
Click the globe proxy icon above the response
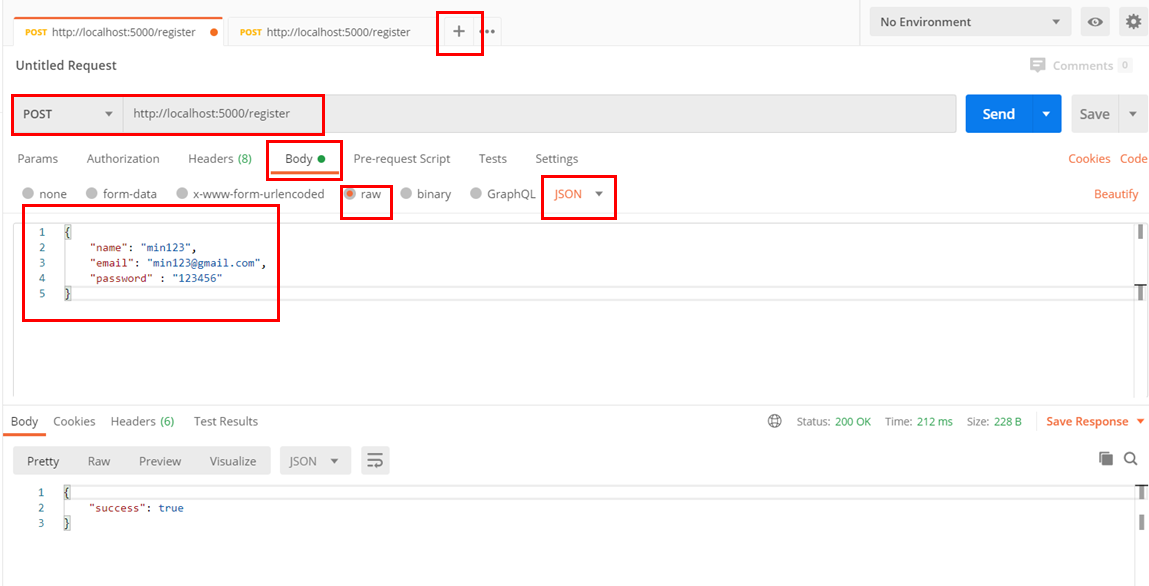pyautogui.click(x=775, y=421)
